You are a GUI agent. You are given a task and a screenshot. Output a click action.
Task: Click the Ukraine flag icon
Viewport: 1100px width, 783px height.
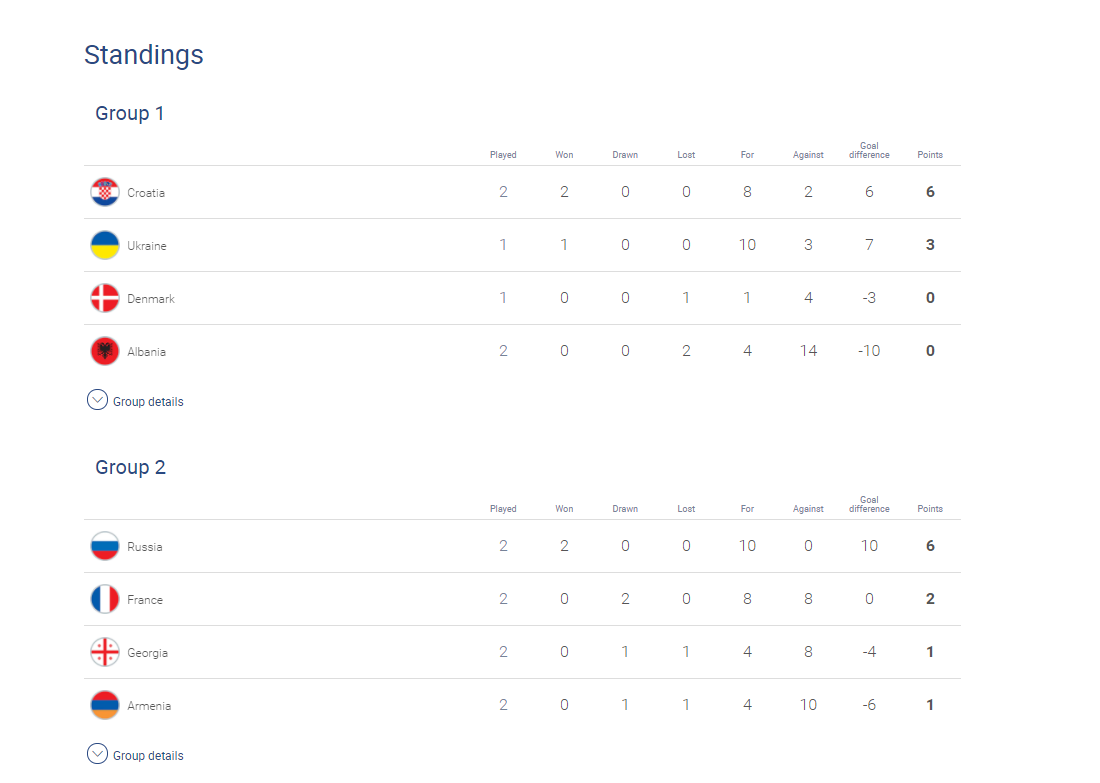point(105,245)
